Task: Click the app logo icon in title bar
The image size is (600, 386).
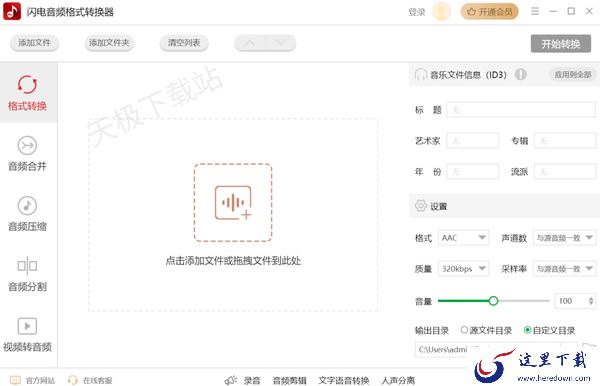Action: tap(12, 11)
